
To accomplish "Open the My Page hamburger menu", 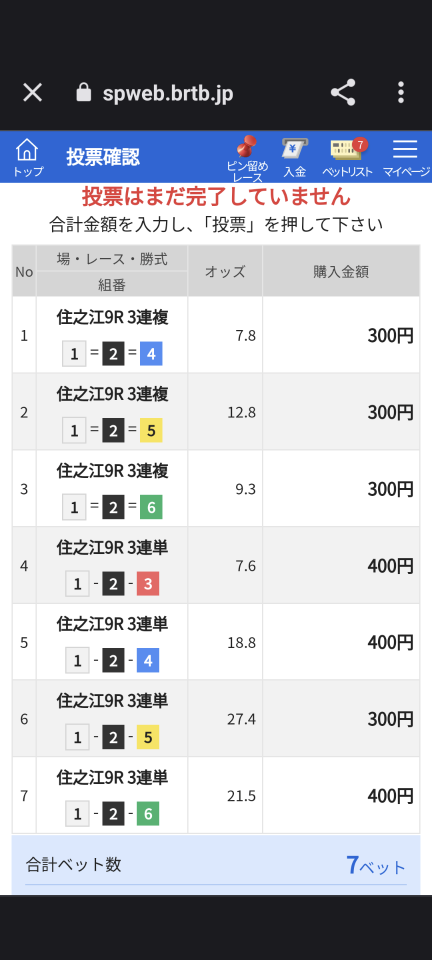I will tap(406, 158).
